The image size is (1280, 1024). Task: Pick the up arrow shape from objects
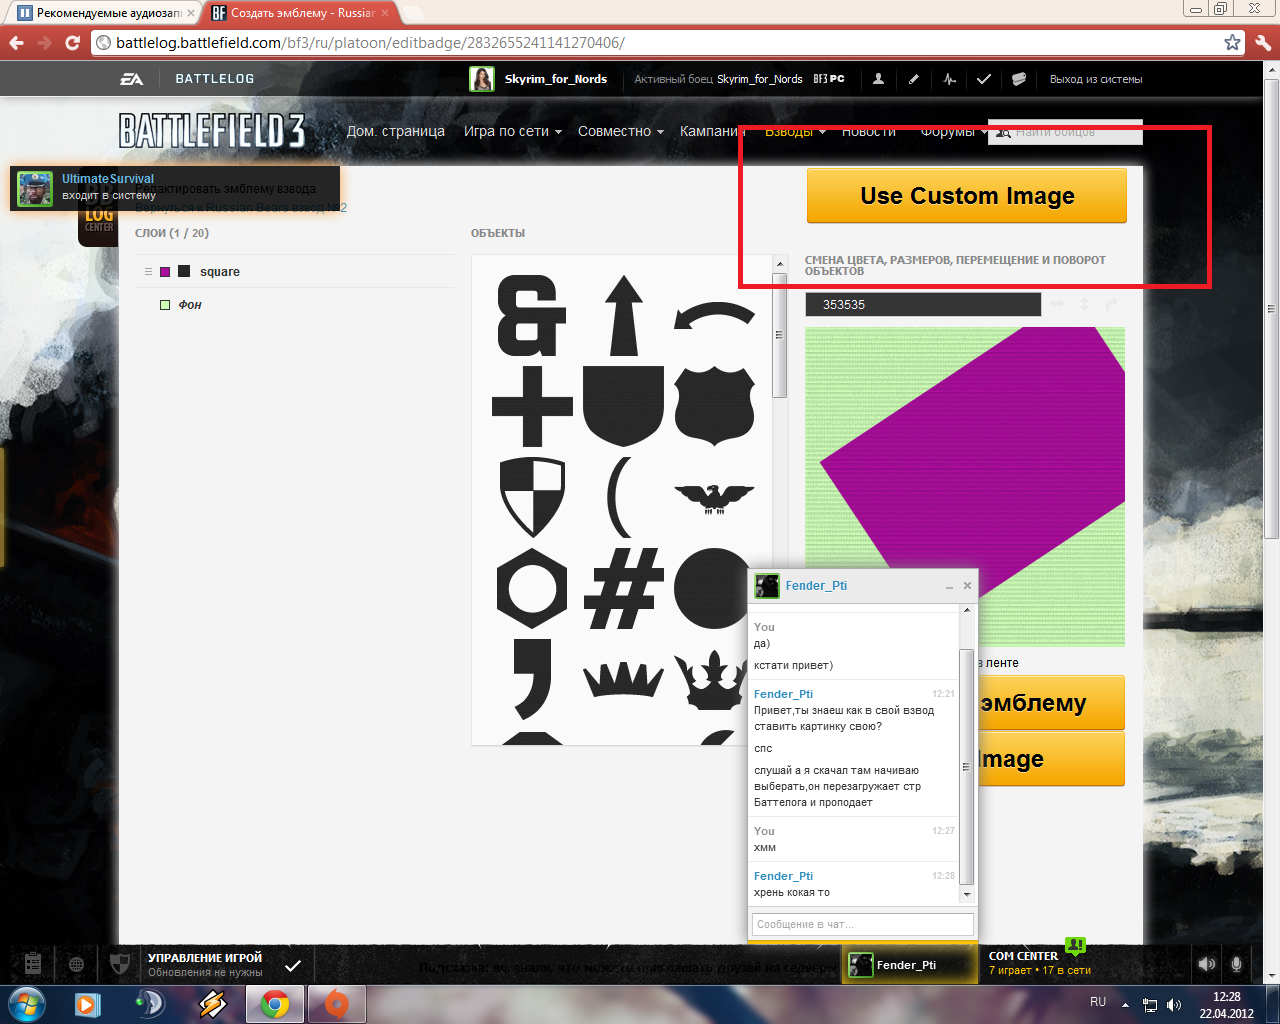click(624, 316)
